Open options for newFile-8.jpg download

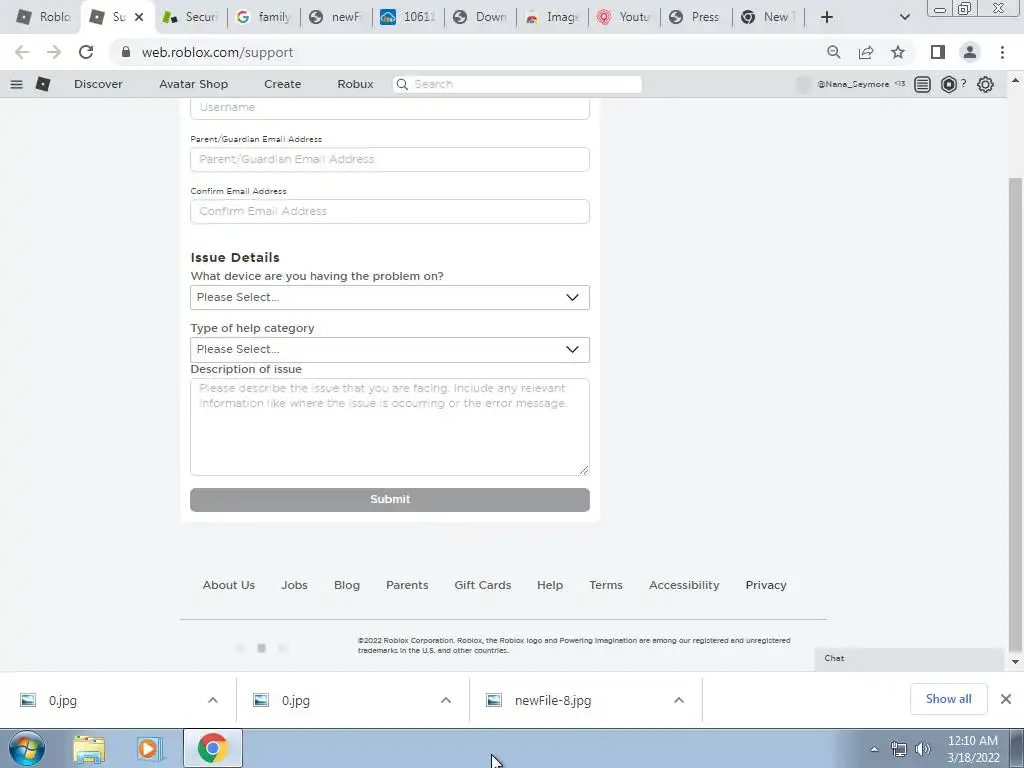pos(679,700)
